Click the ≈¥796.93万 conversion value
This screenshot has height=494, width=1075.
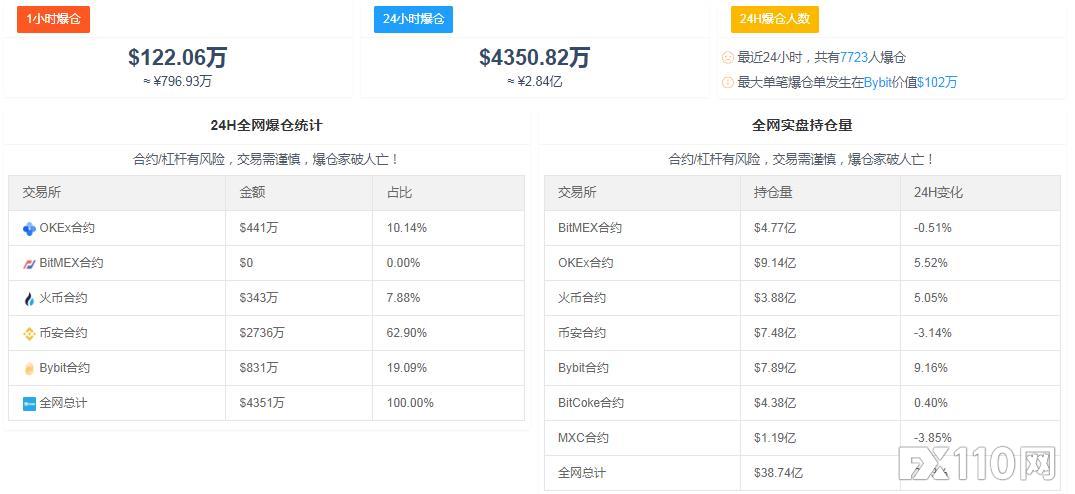click(178, 82)
